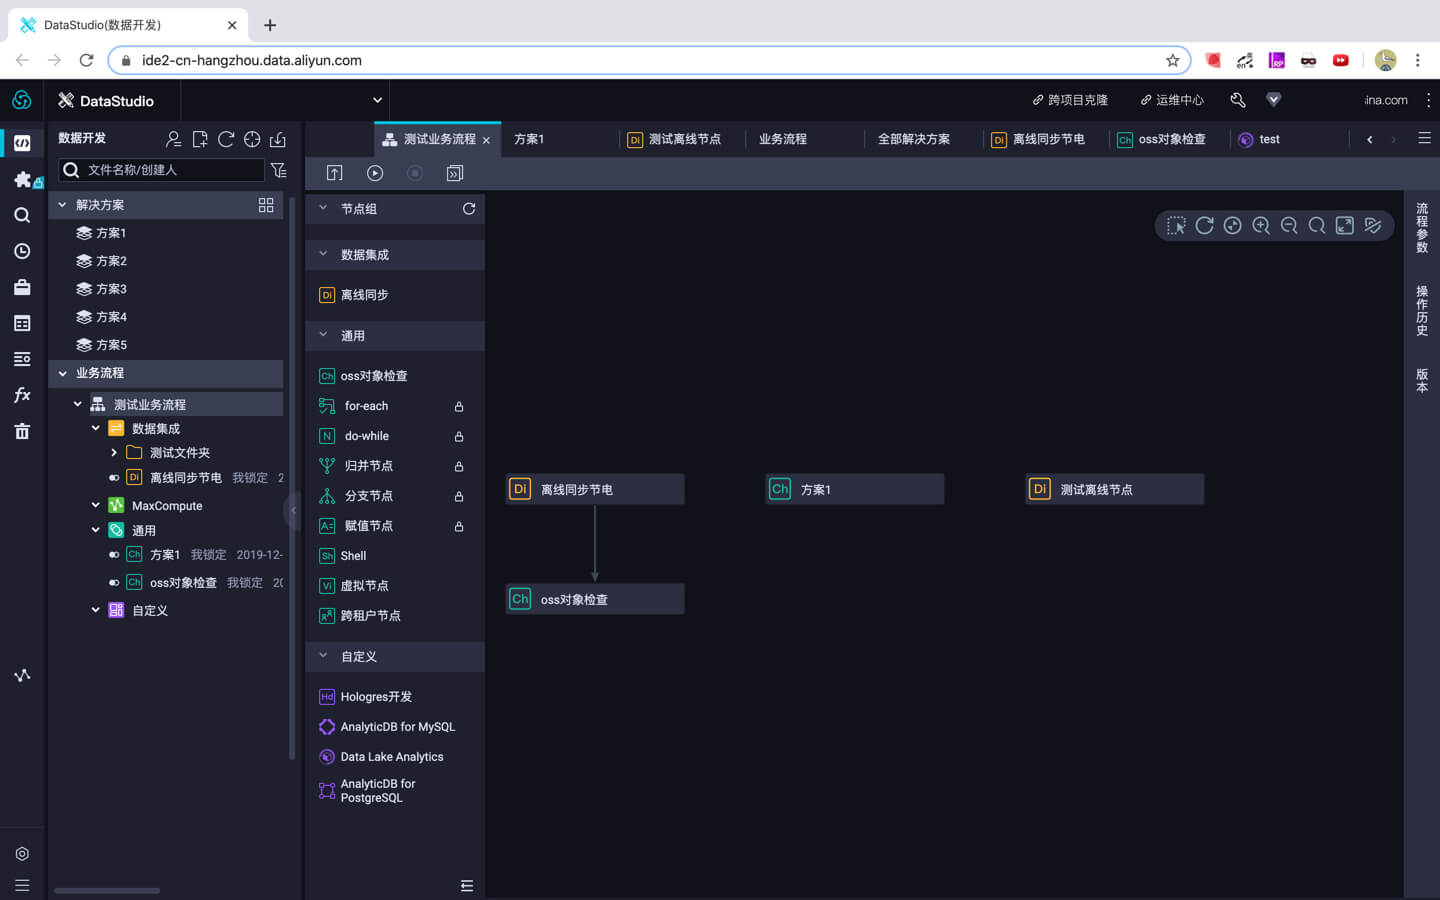1440x900 pixels.
Task: Click the wrench tool icon in header
Action: pos(1238,100)
